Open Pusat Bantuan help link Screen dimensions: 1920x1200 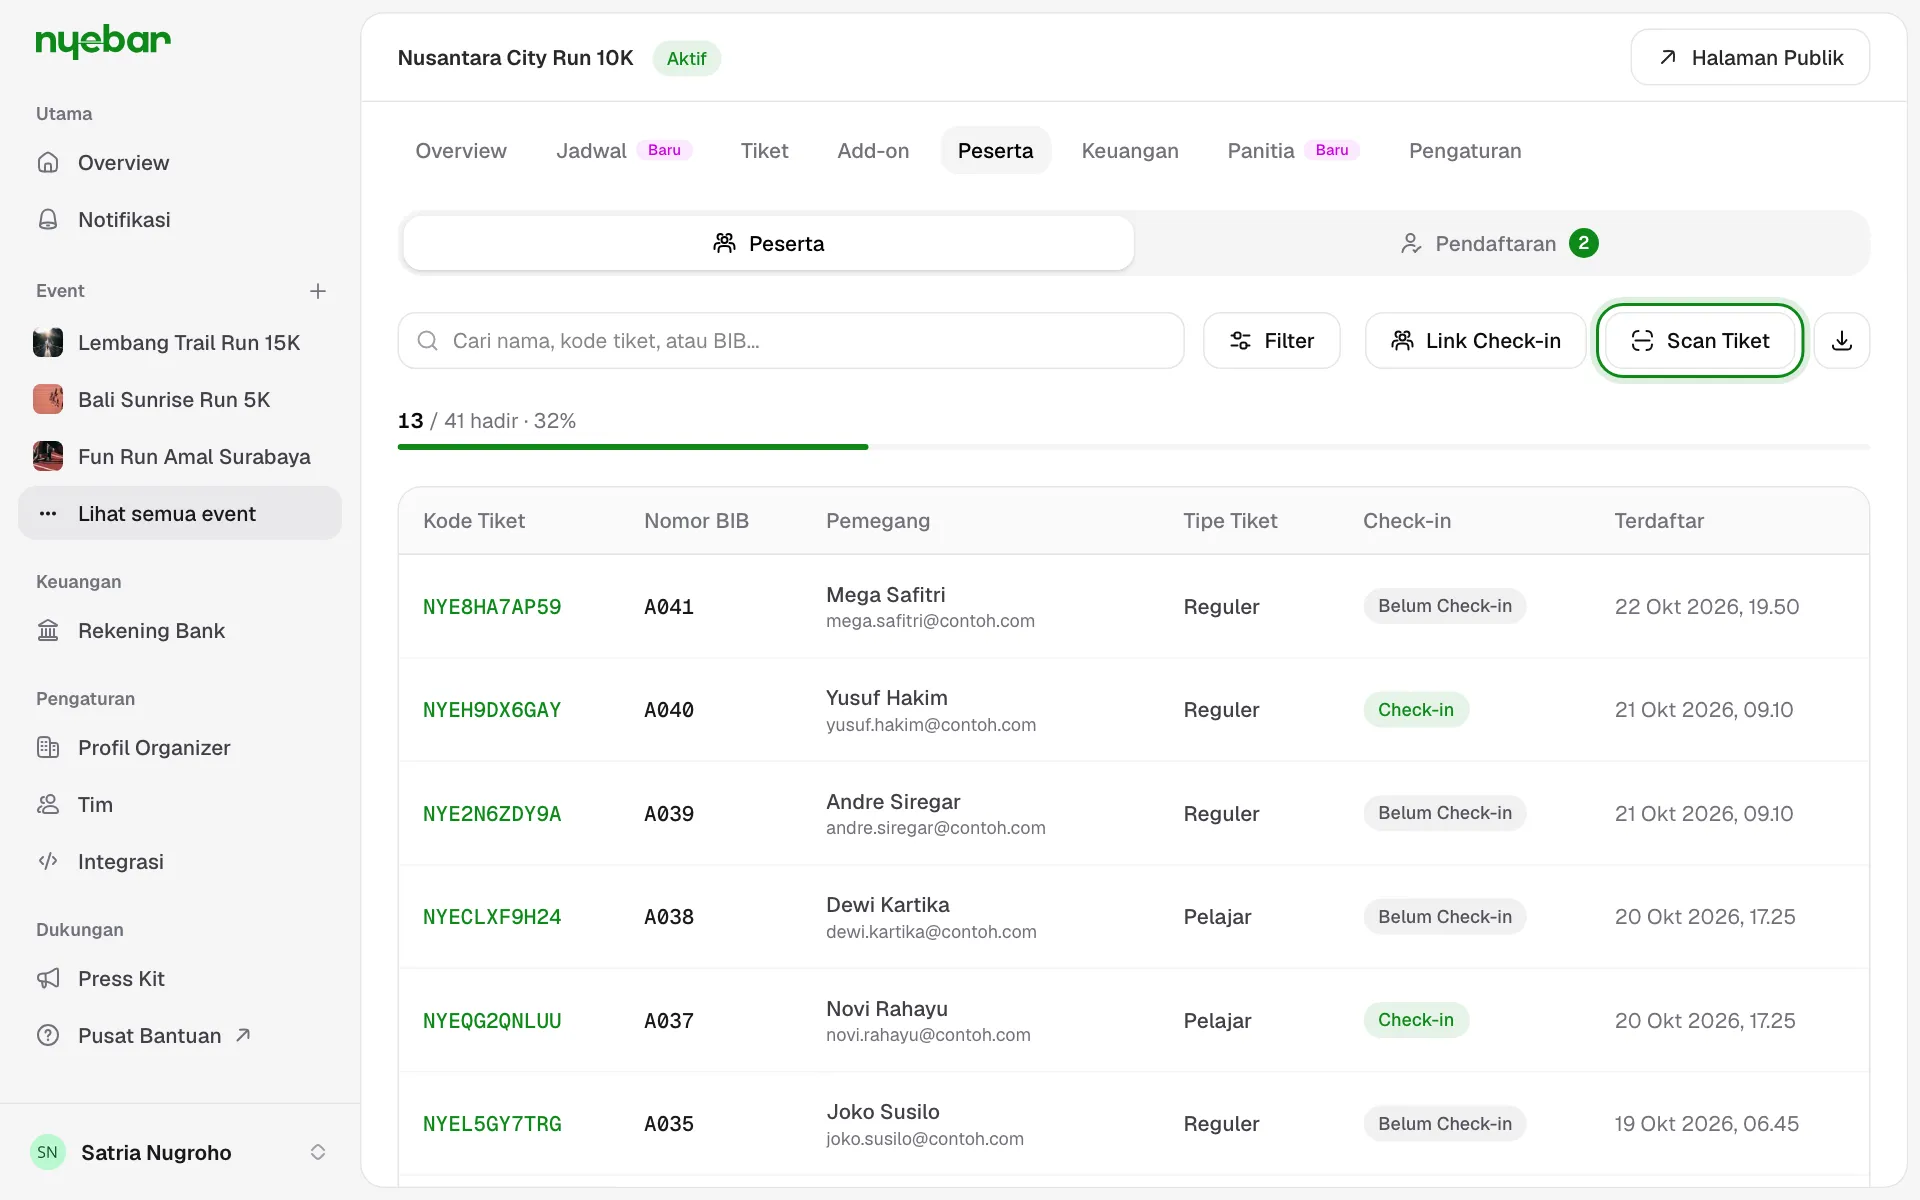tap(180, 1036)
